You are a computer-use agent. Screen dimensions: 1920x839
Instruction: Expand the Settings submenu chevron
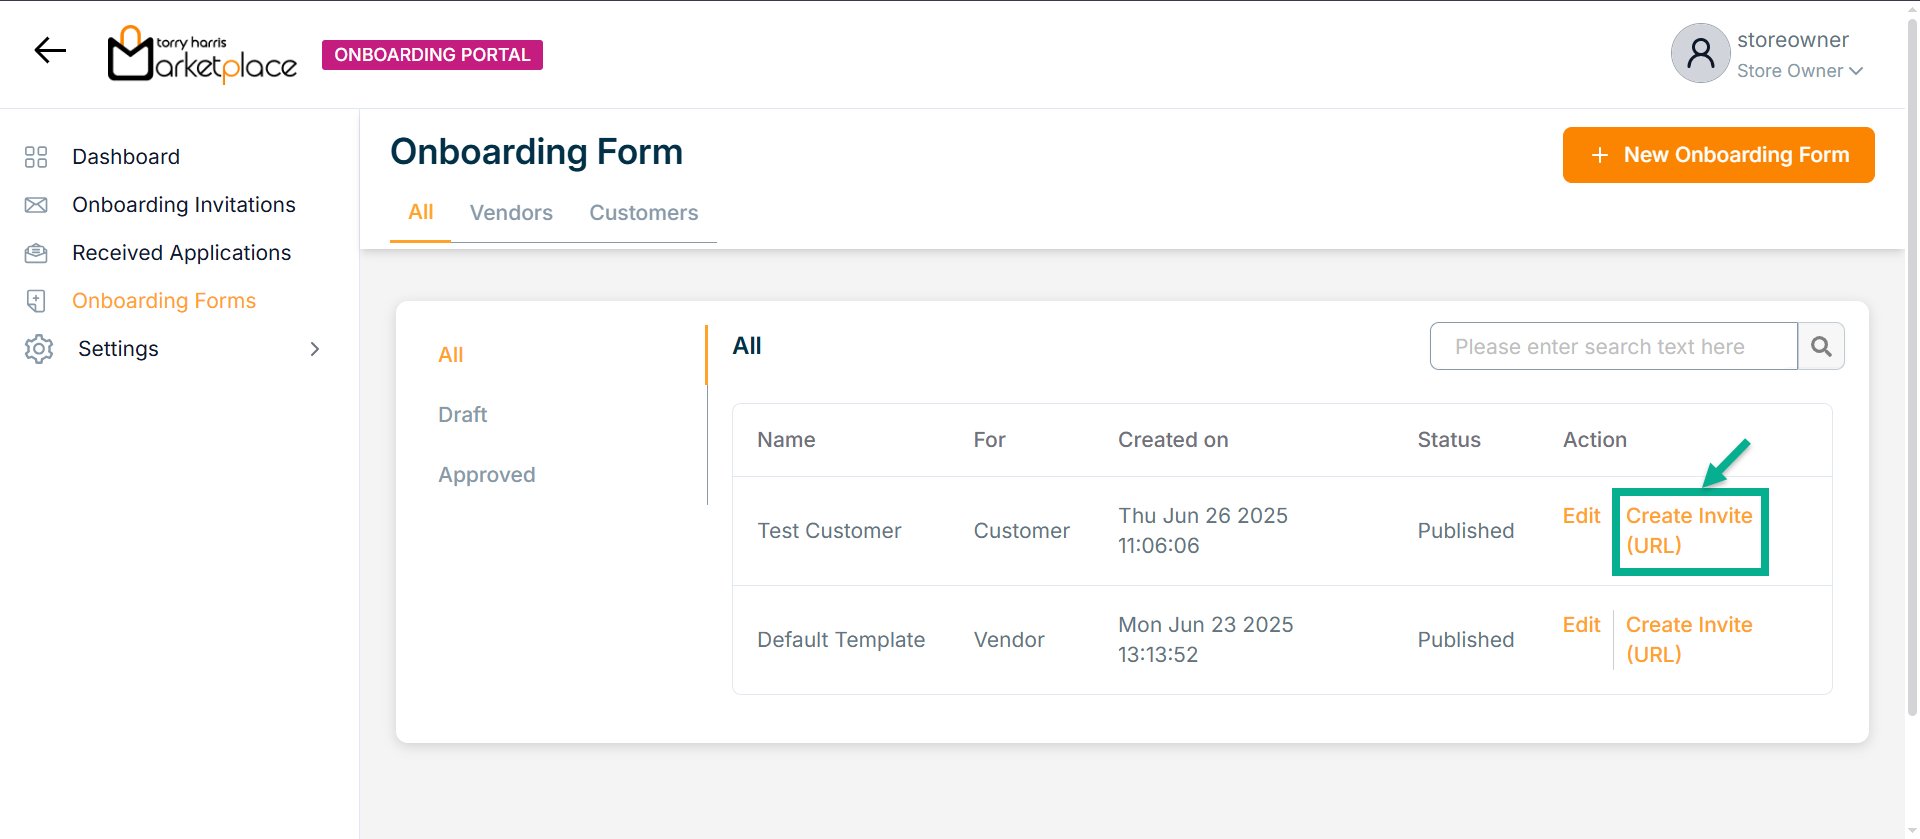[315, 349]
